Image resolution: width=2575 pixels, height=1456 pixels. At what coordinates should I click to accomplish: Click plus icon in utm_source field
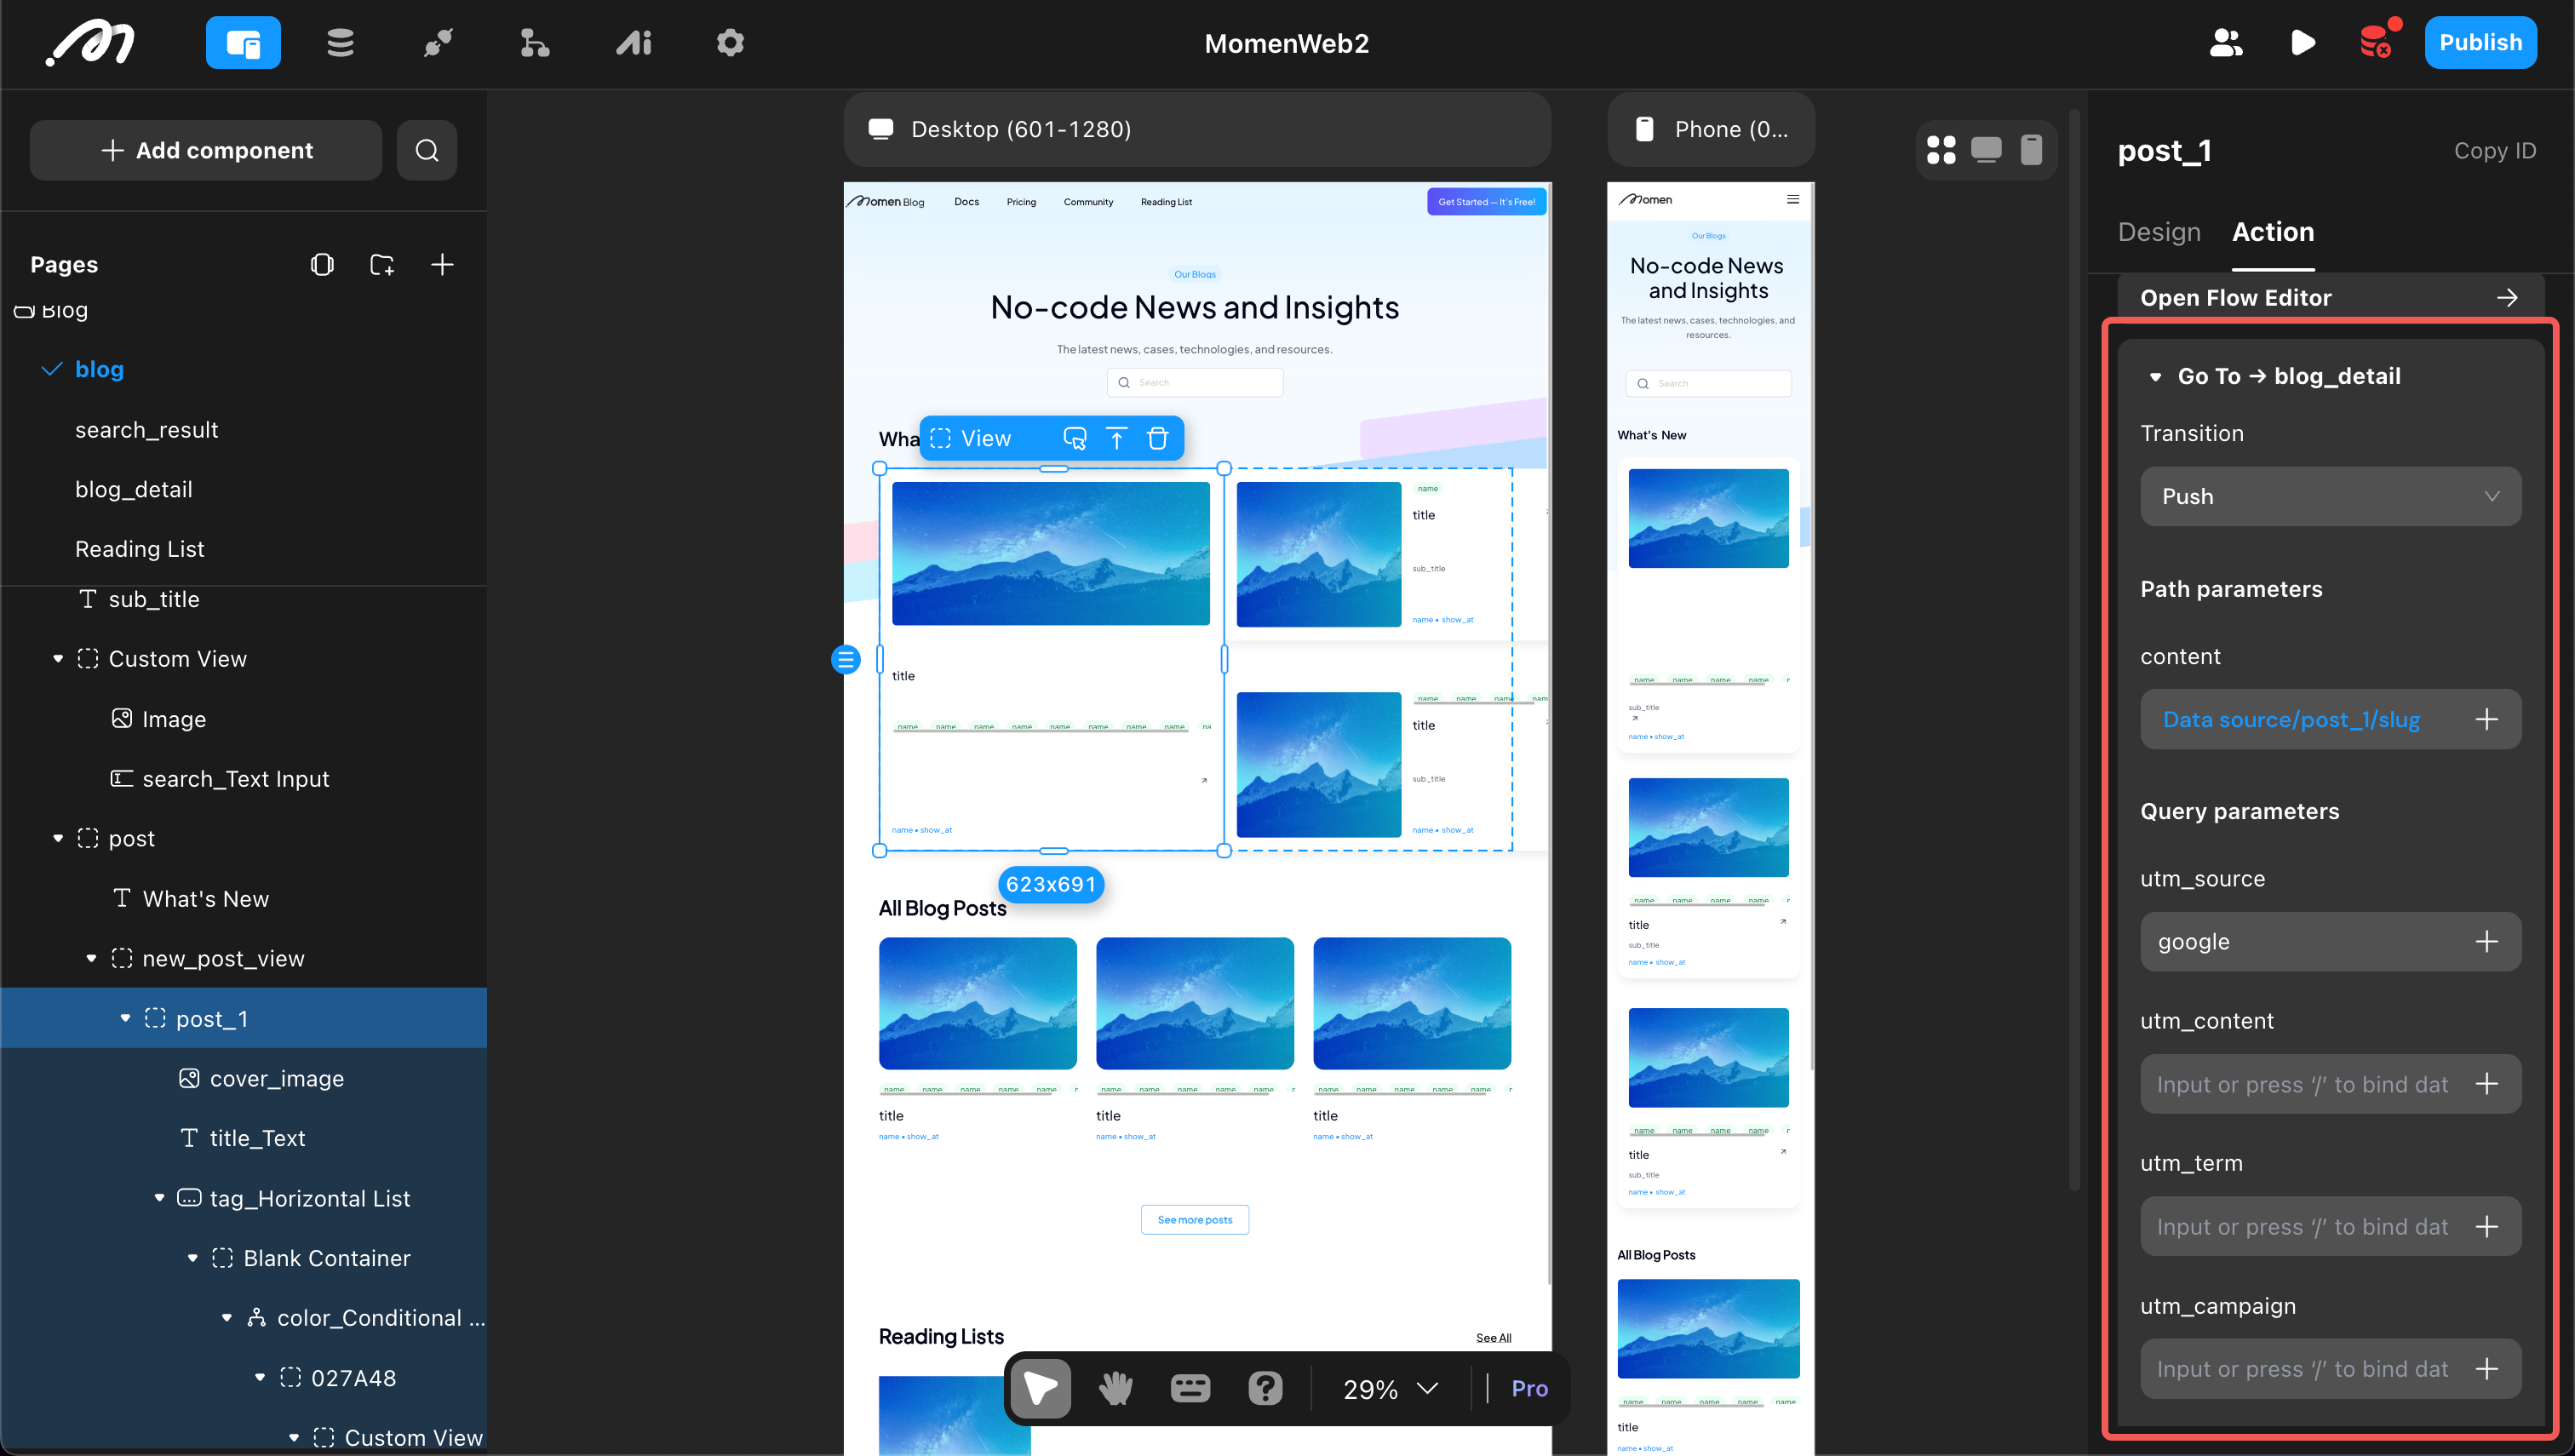pos(2487,942)
